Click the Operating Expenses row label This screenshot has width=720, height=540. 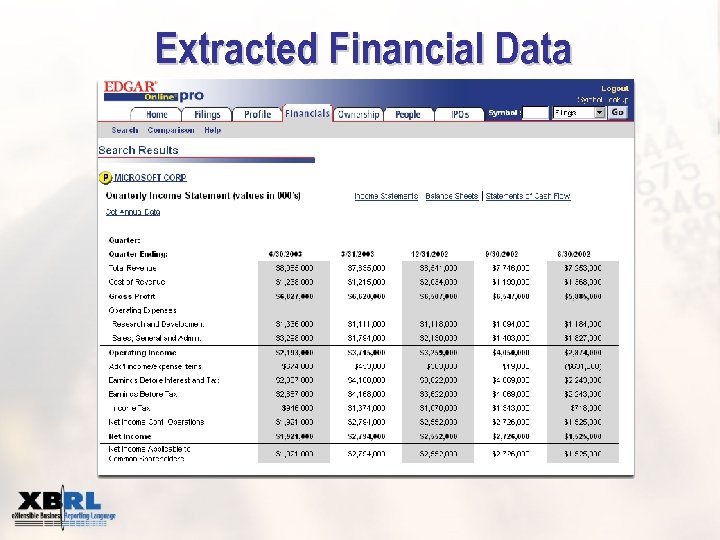click(142, 310)
